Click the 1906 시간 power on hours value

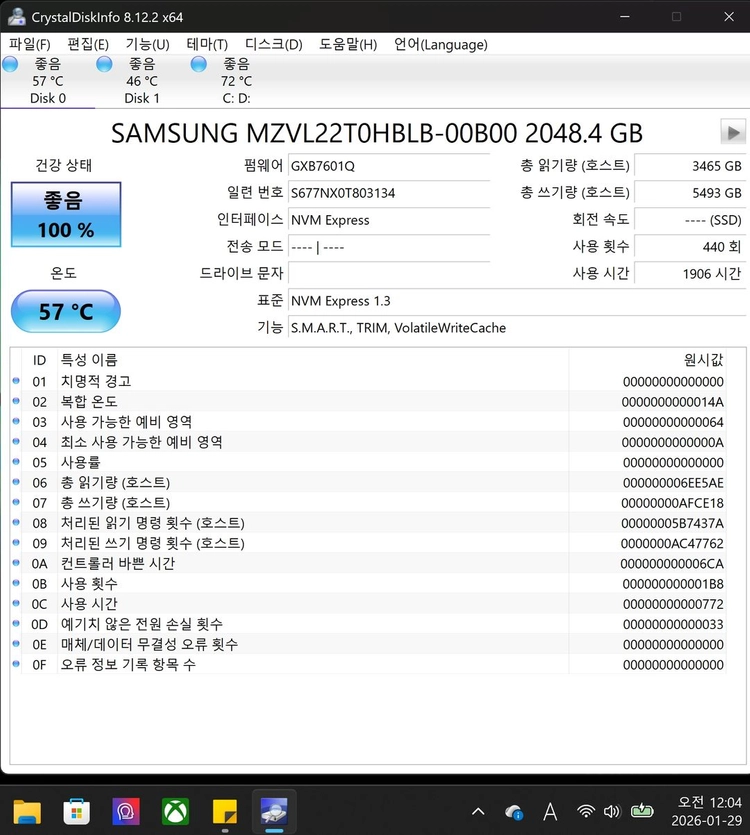click(x=690, y=274)
